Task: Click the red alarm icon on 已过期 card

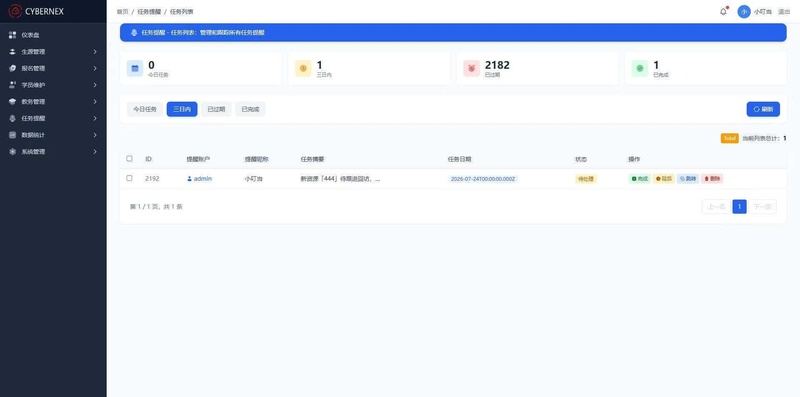Action: coord(471,68)
